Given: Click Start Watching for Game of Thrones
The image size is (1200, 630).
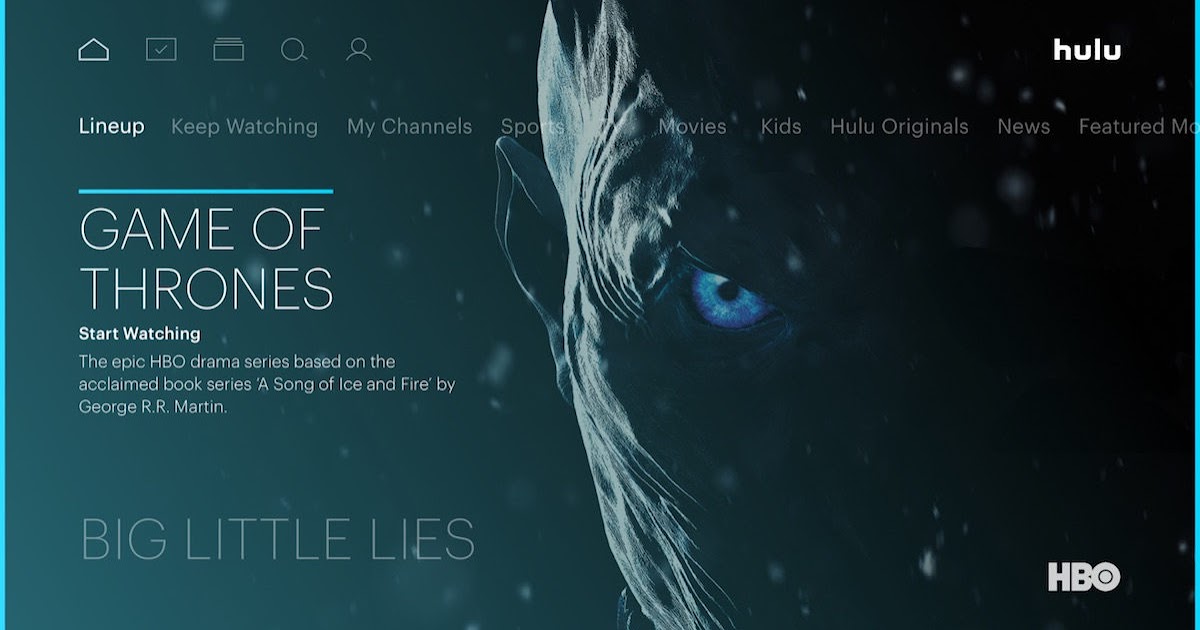Looking at the screenshot, I should [140, 334].
